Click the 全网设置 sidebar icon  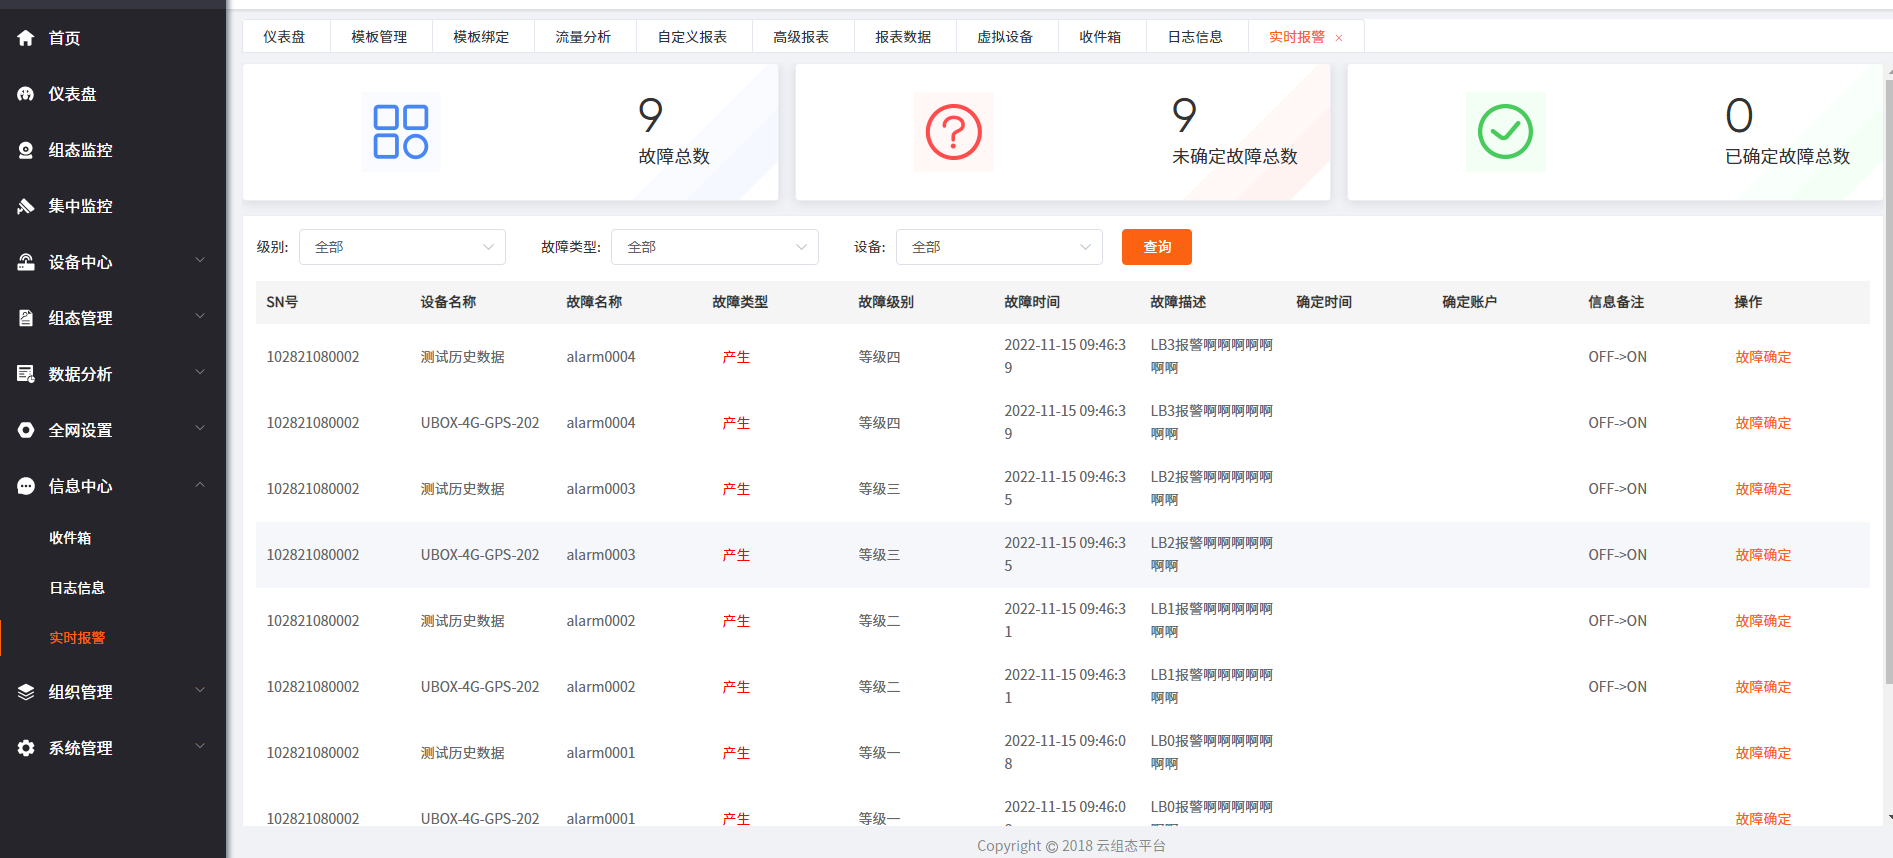coord(26,430)
